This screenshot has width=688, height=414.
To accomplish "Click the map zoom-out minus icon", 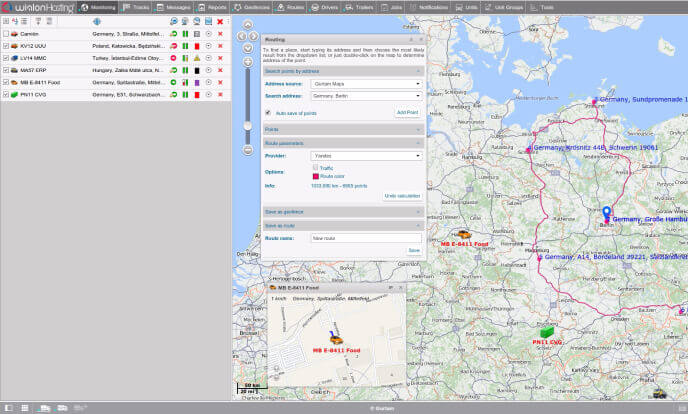I will point(248,150).
